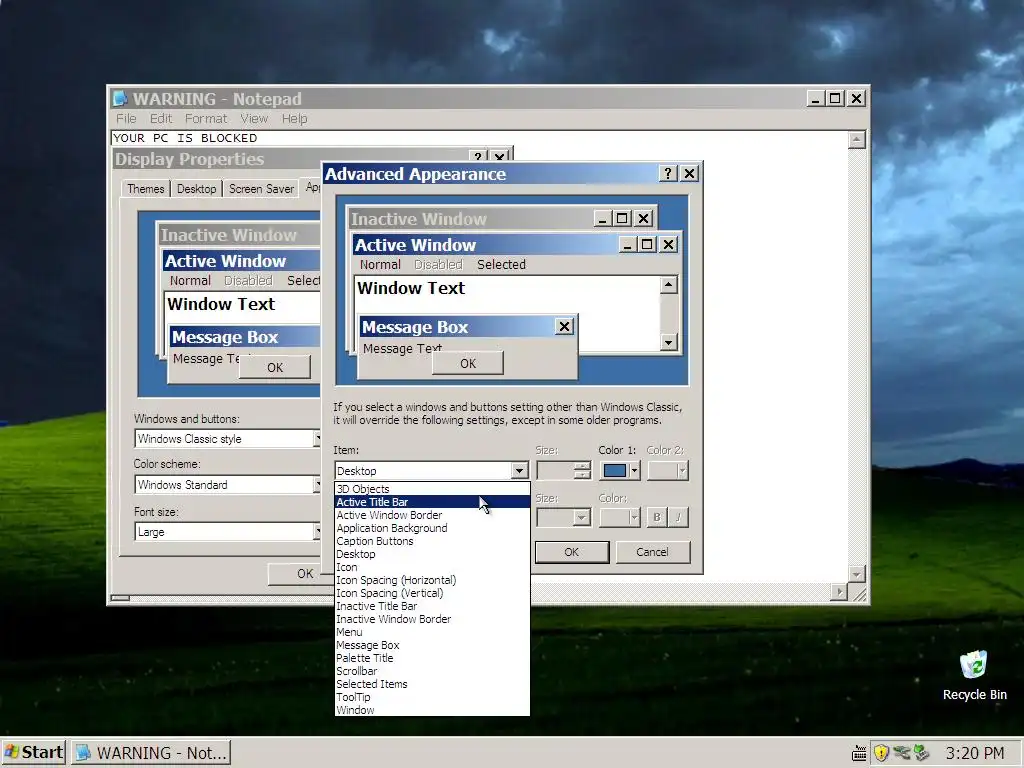This screenshot has height=768, width=1024.
Task: Choose Caption Buttons list entry
Action: click(432, 541)
